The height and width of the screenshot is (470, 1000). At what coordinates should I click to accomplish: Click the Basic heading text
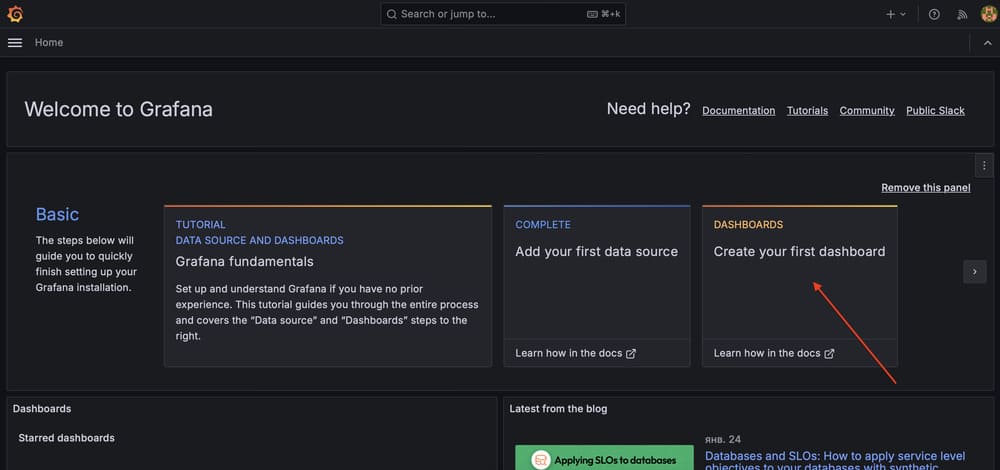click(x=57, y=214)
